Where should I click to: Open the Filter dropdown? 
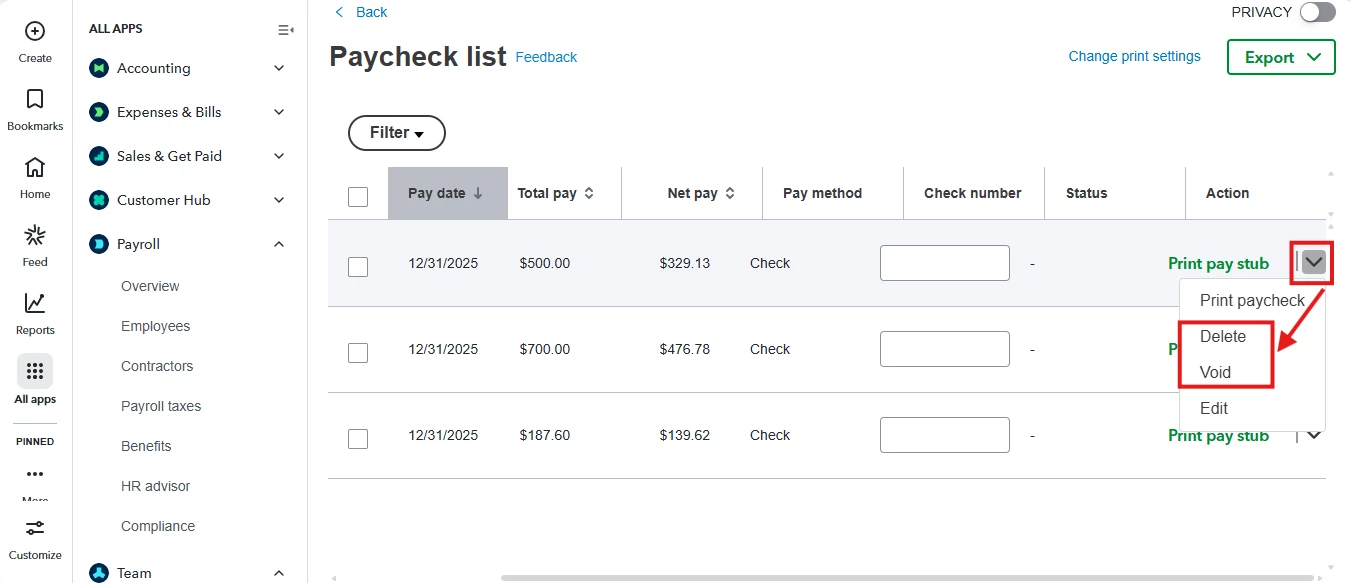(397, 133)
